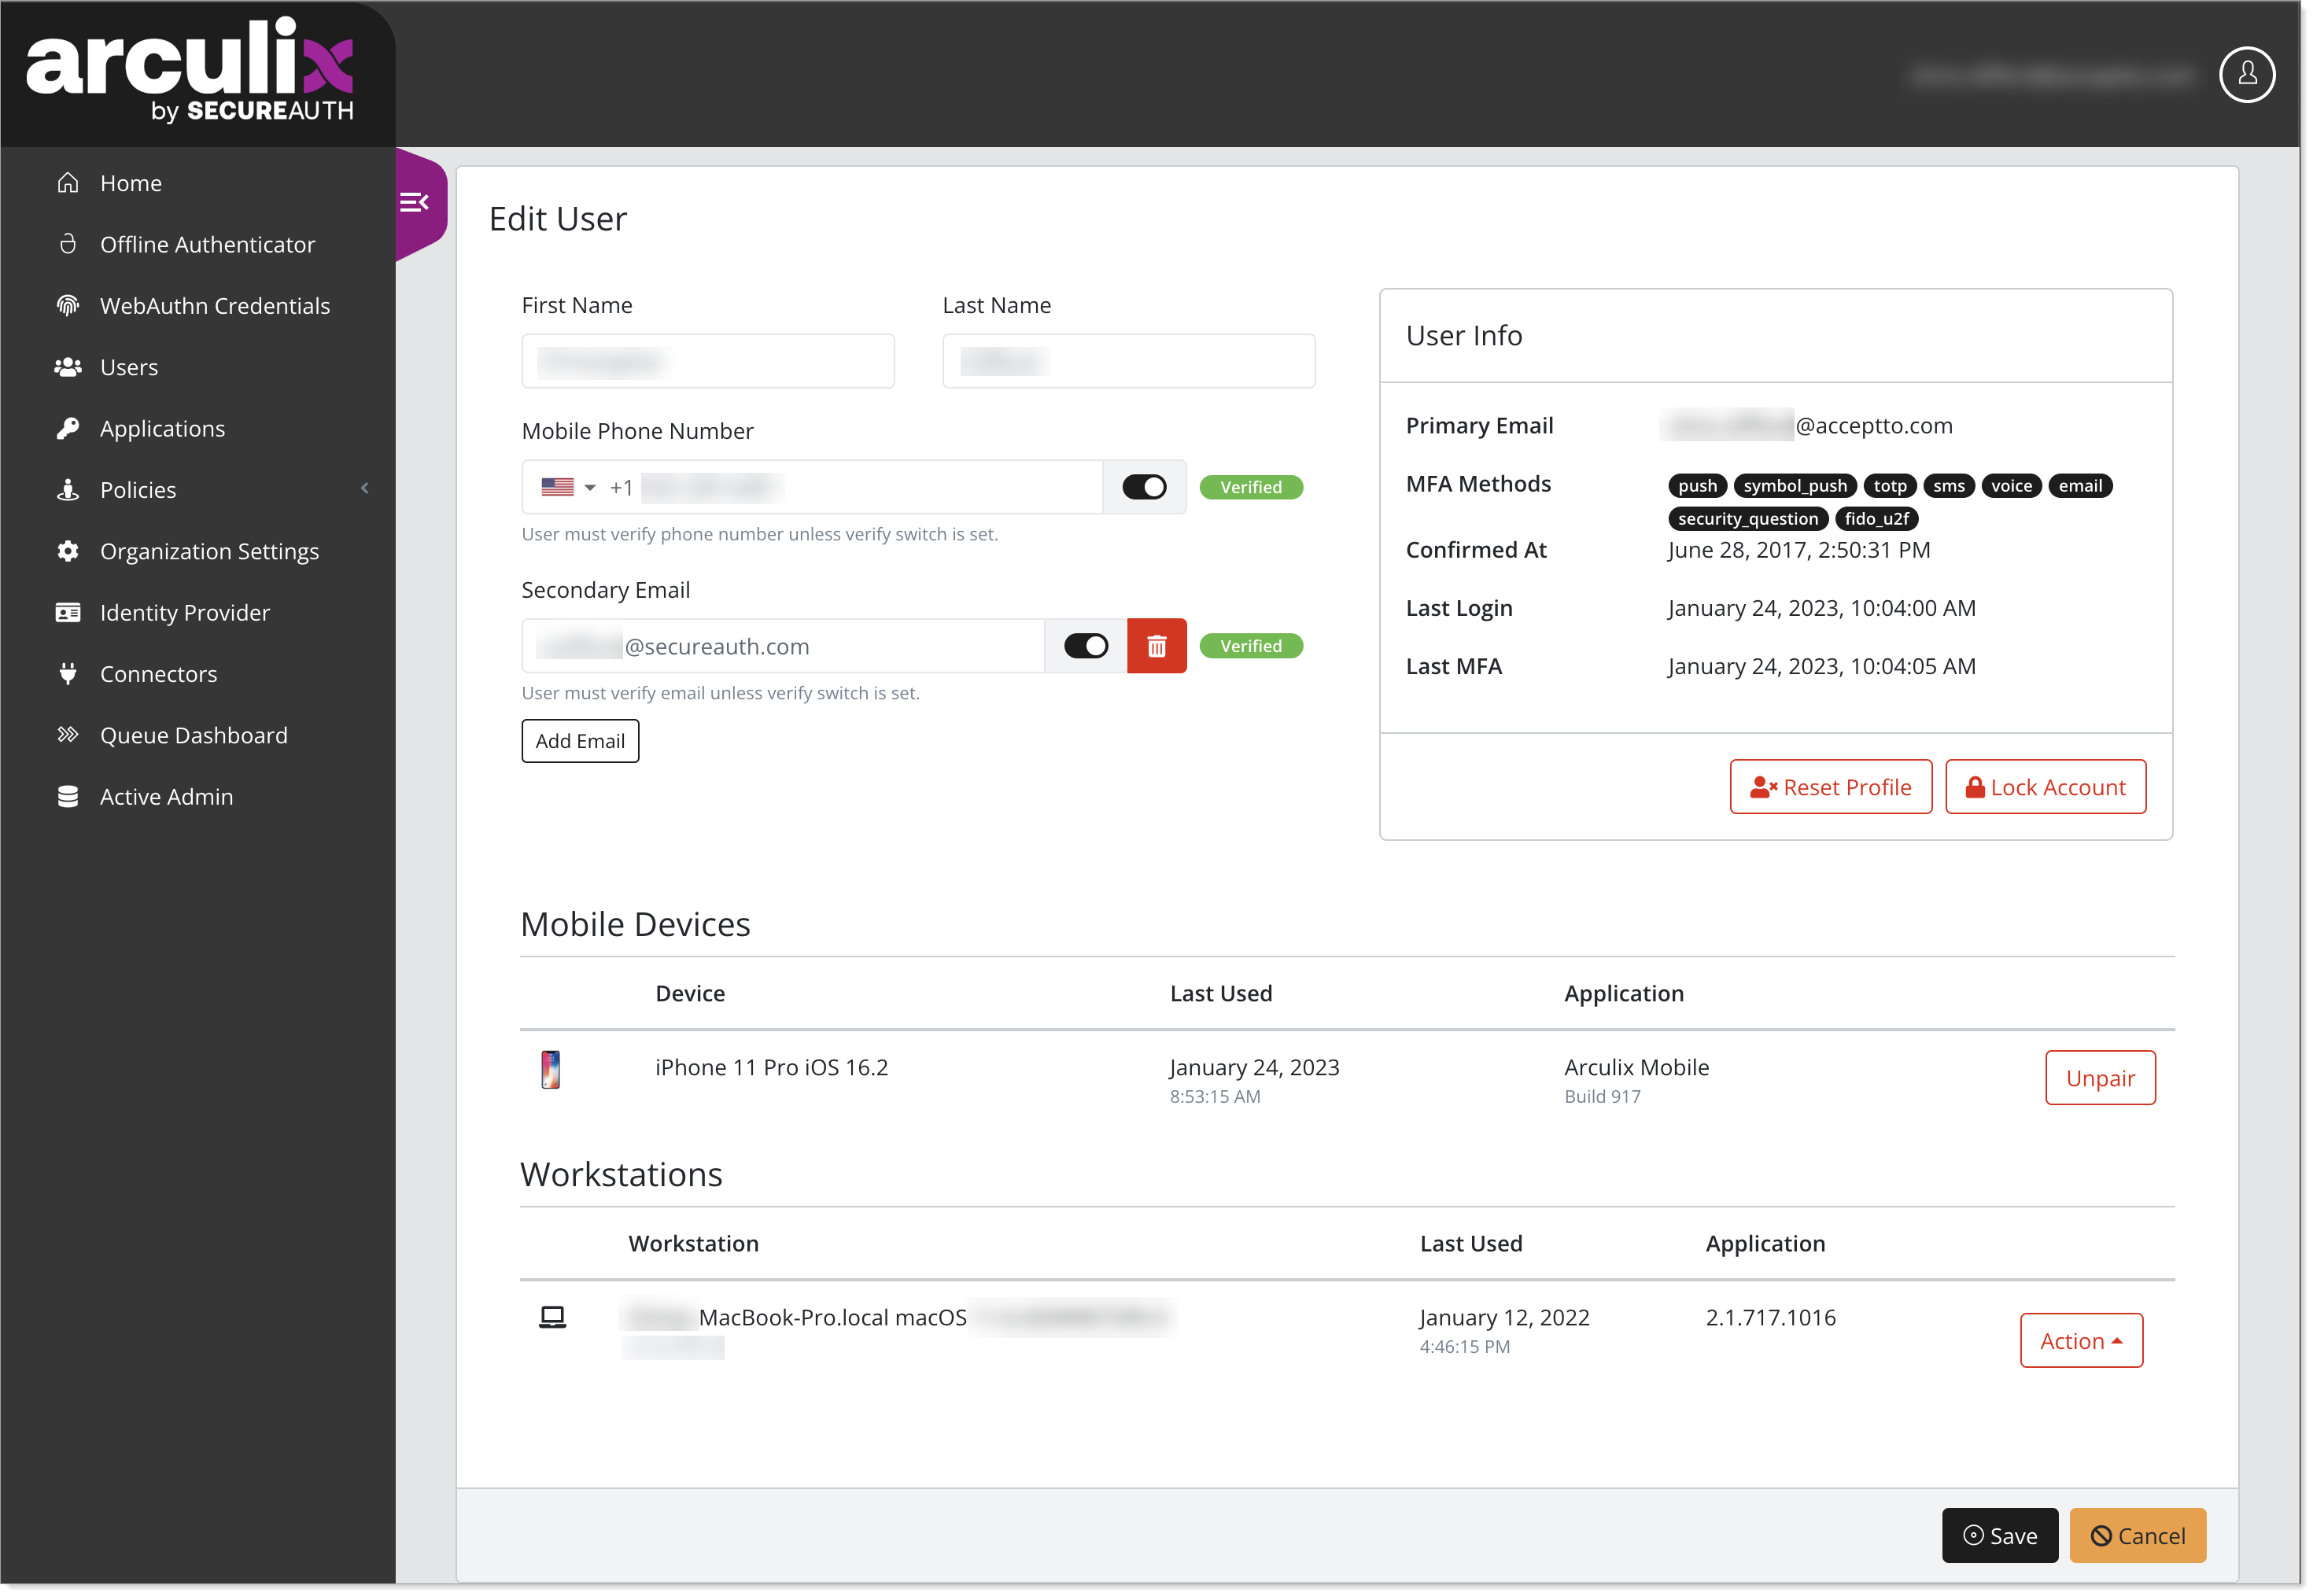Click the Users icon in sidebar

tap(67, 366)
